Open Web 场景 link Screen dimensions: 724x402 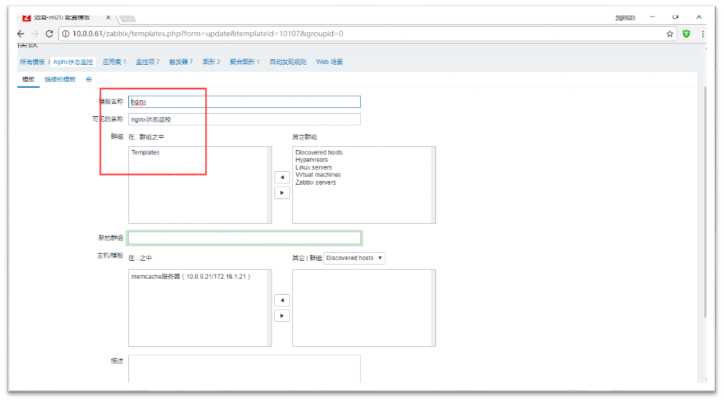tap(329, 61)
